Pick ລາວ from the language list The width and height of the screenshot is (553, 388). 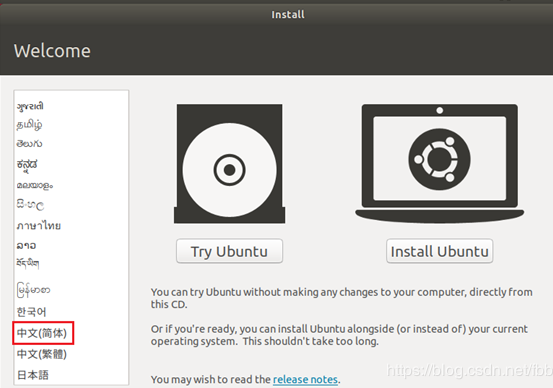[26, 245]
